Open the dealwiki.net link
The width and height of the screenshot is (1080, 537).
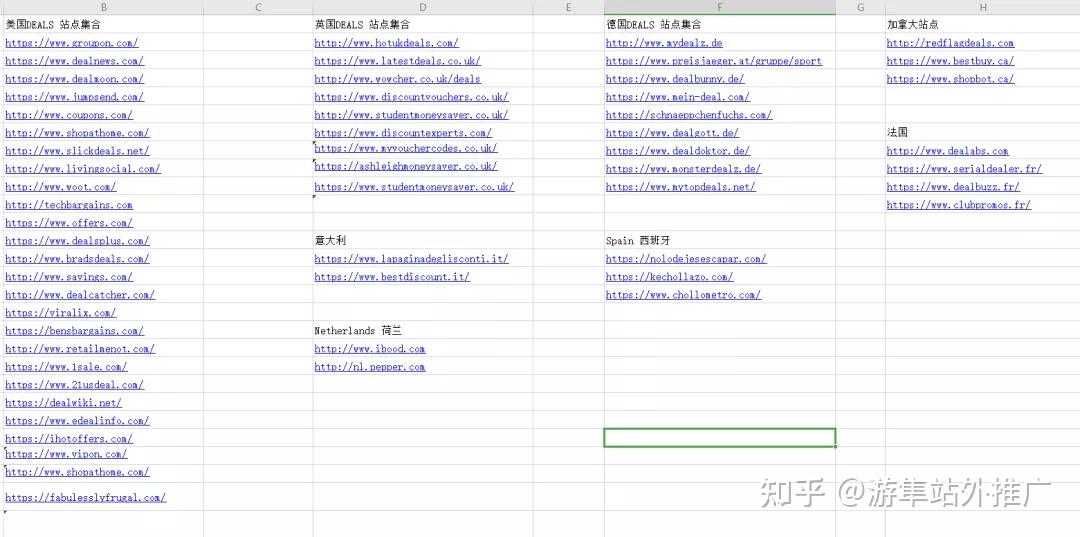point(63,403)
